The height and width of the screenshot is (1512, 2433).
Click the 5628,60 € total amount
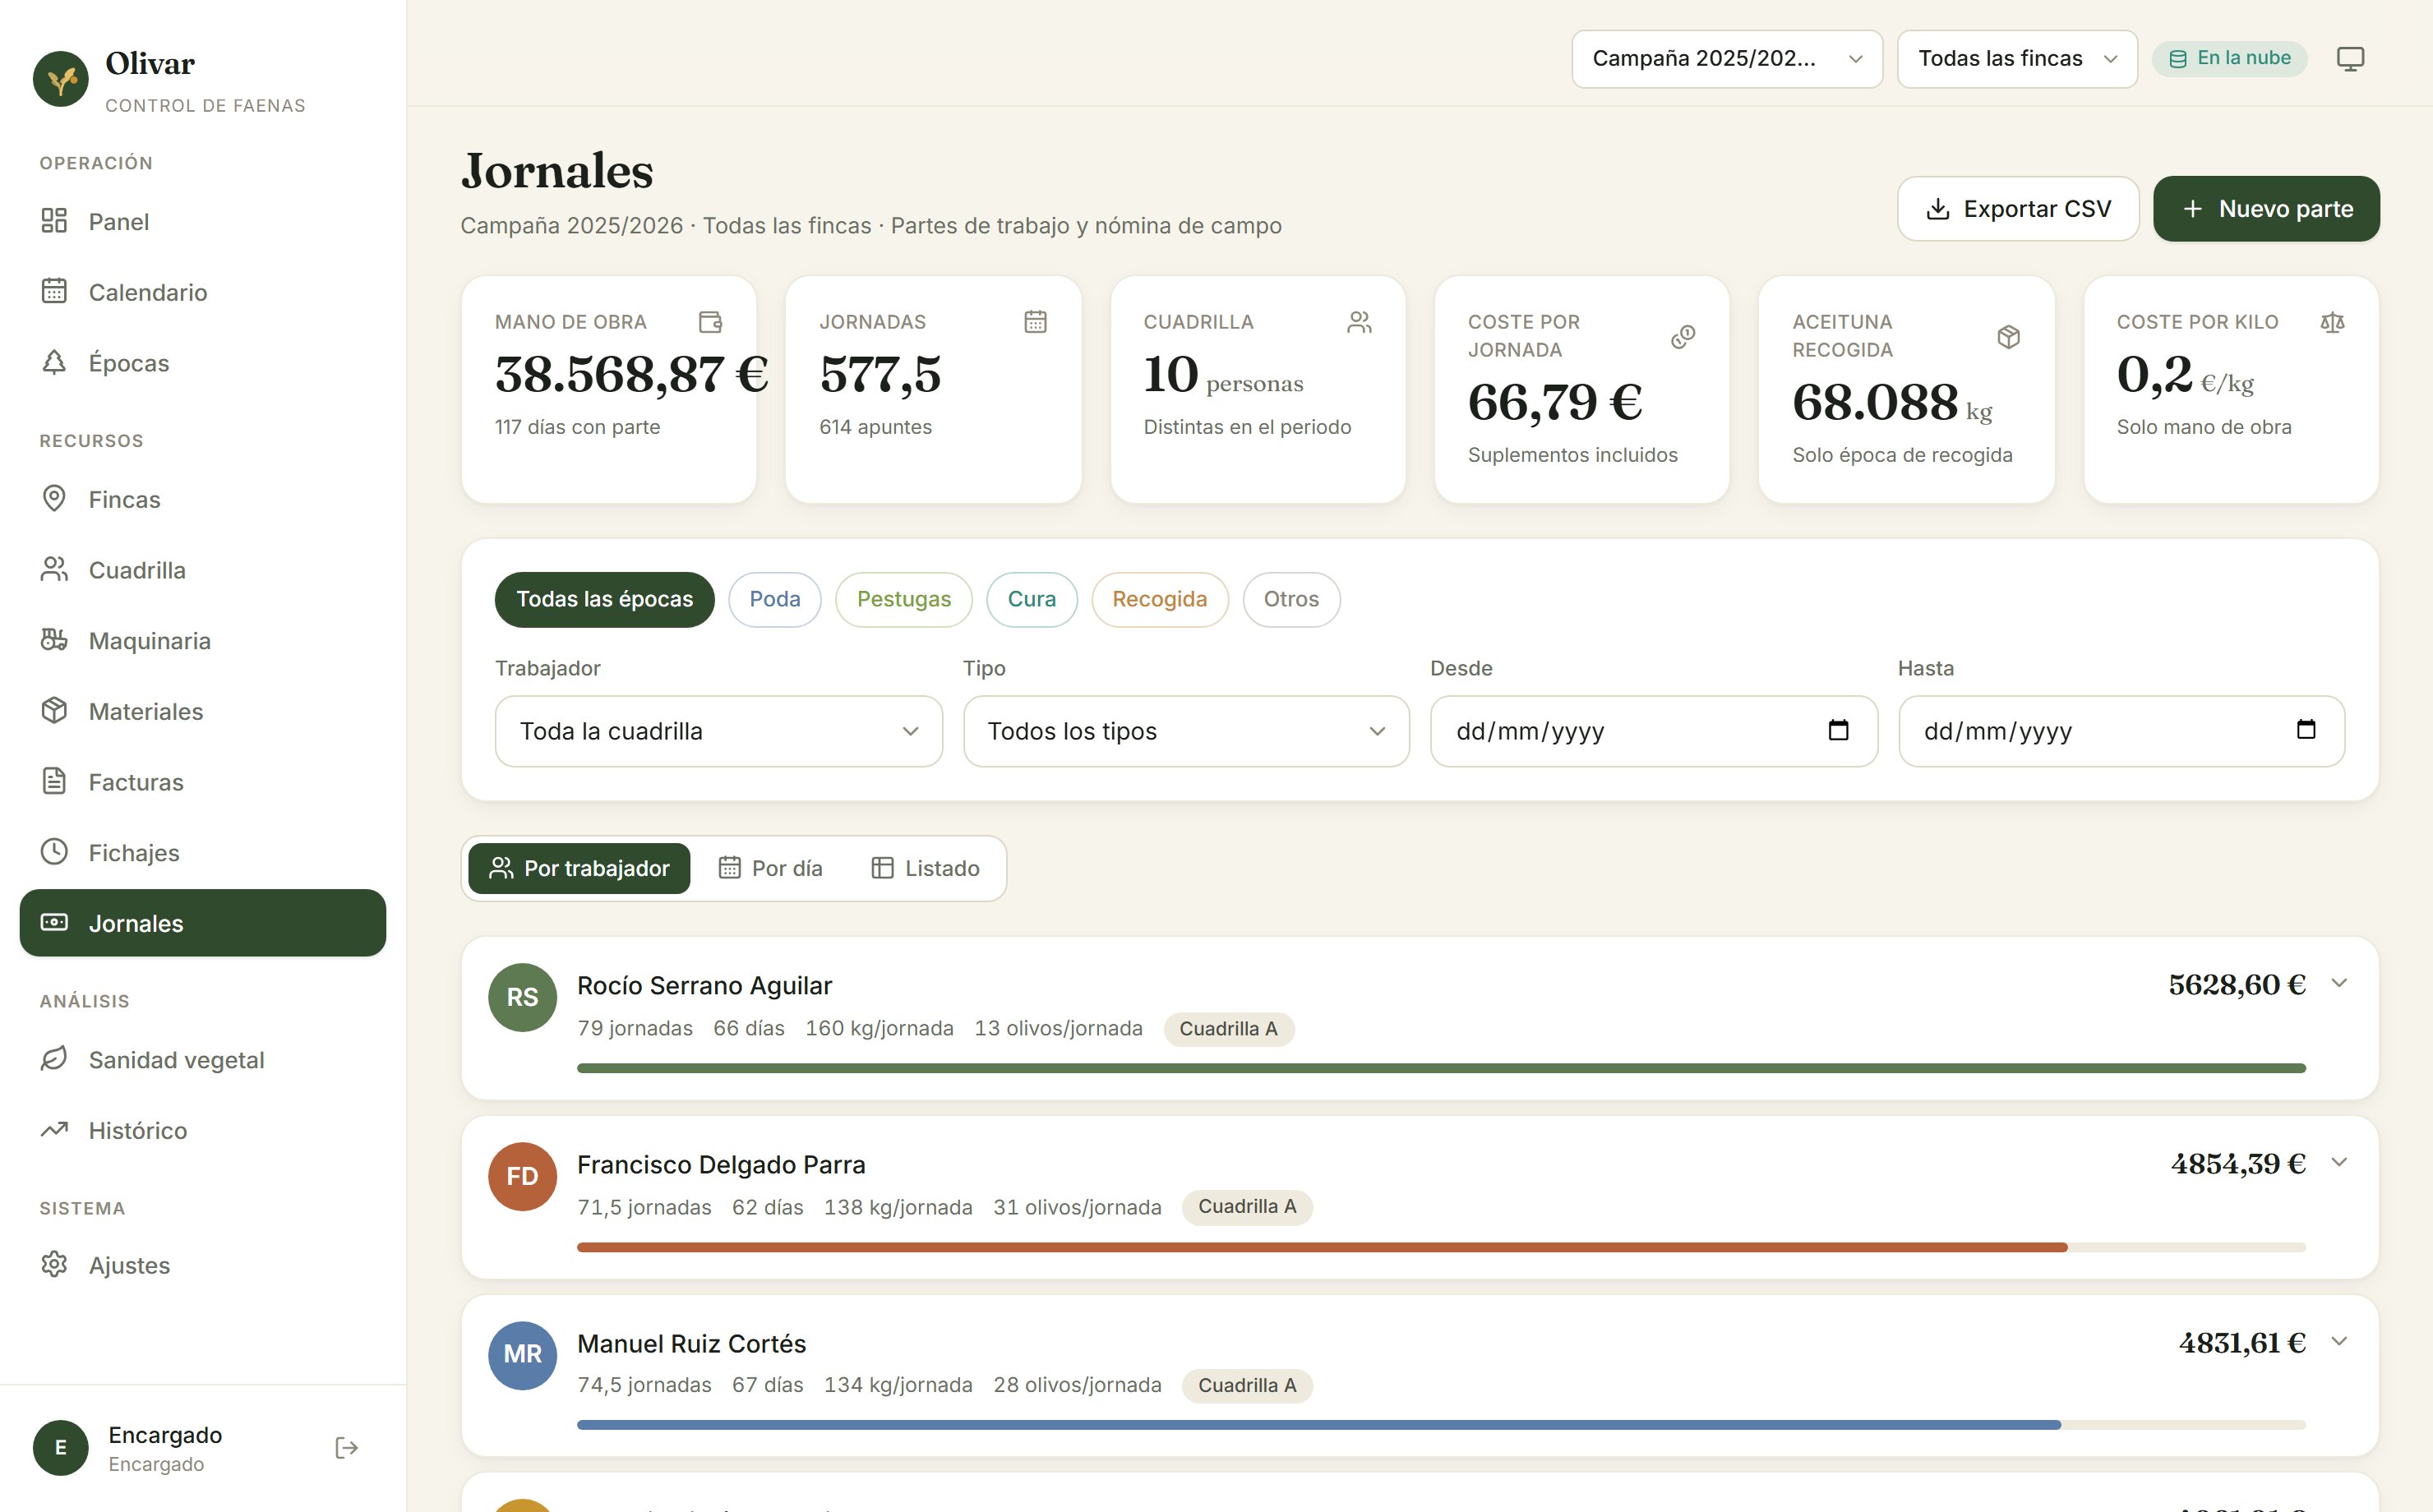[x=2237, y=985]
